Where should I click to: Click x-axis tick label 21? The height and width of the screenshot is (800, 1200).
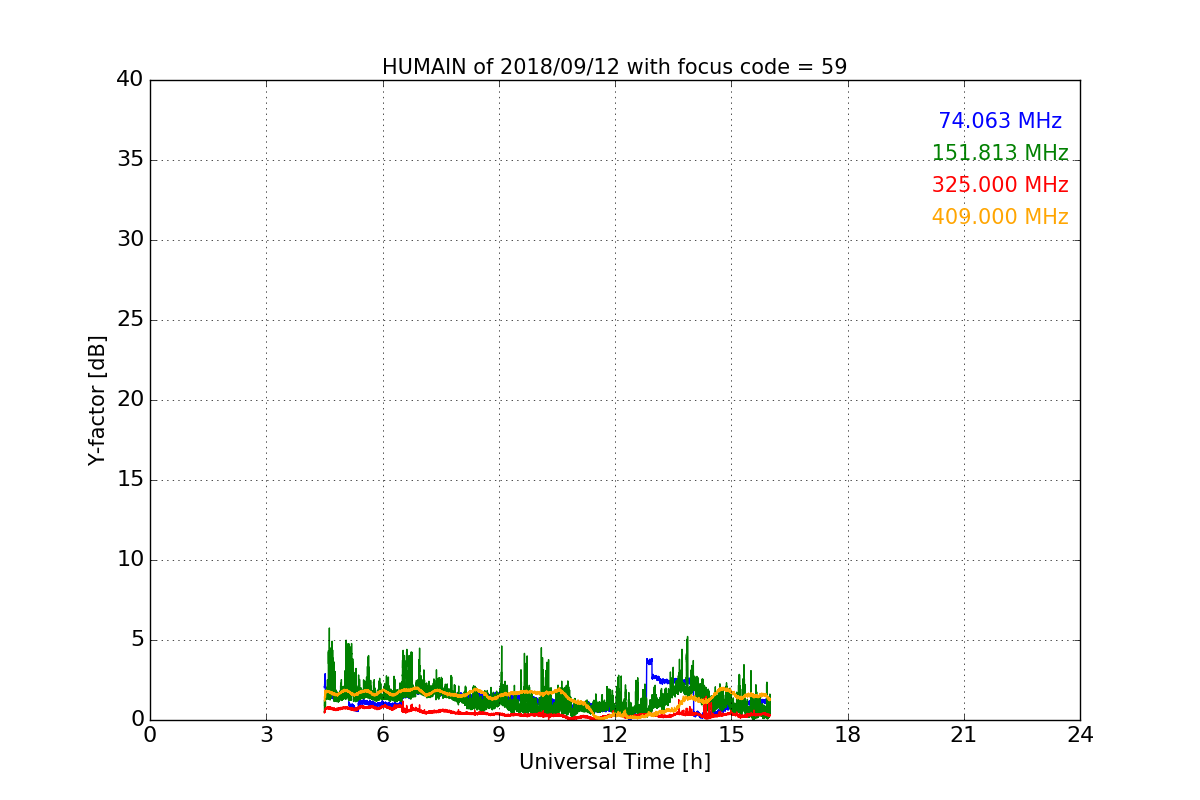tap(964, 735)
